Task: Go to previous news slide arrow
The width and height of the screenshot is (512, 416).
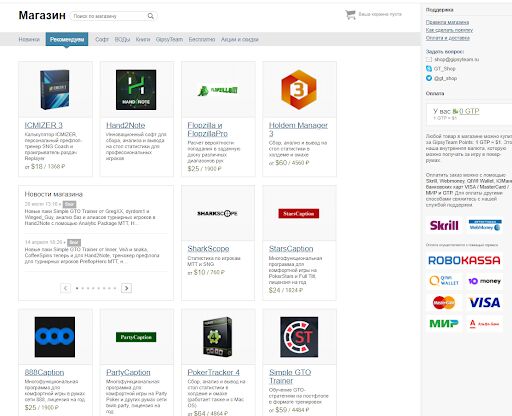Action: [65, 288]
